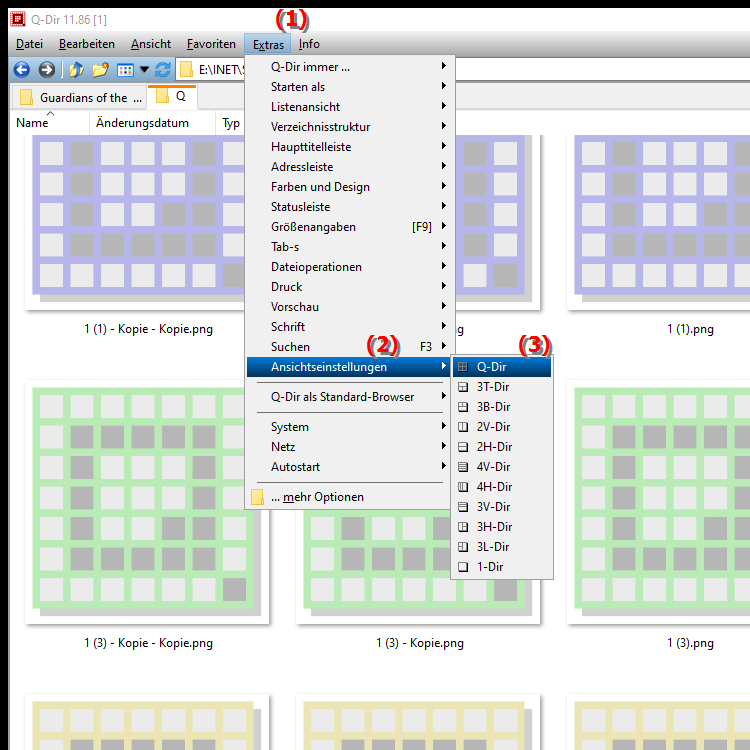Click the 2V-Dir layout icon
Screen dimensions: 750x750
(463, 427)
